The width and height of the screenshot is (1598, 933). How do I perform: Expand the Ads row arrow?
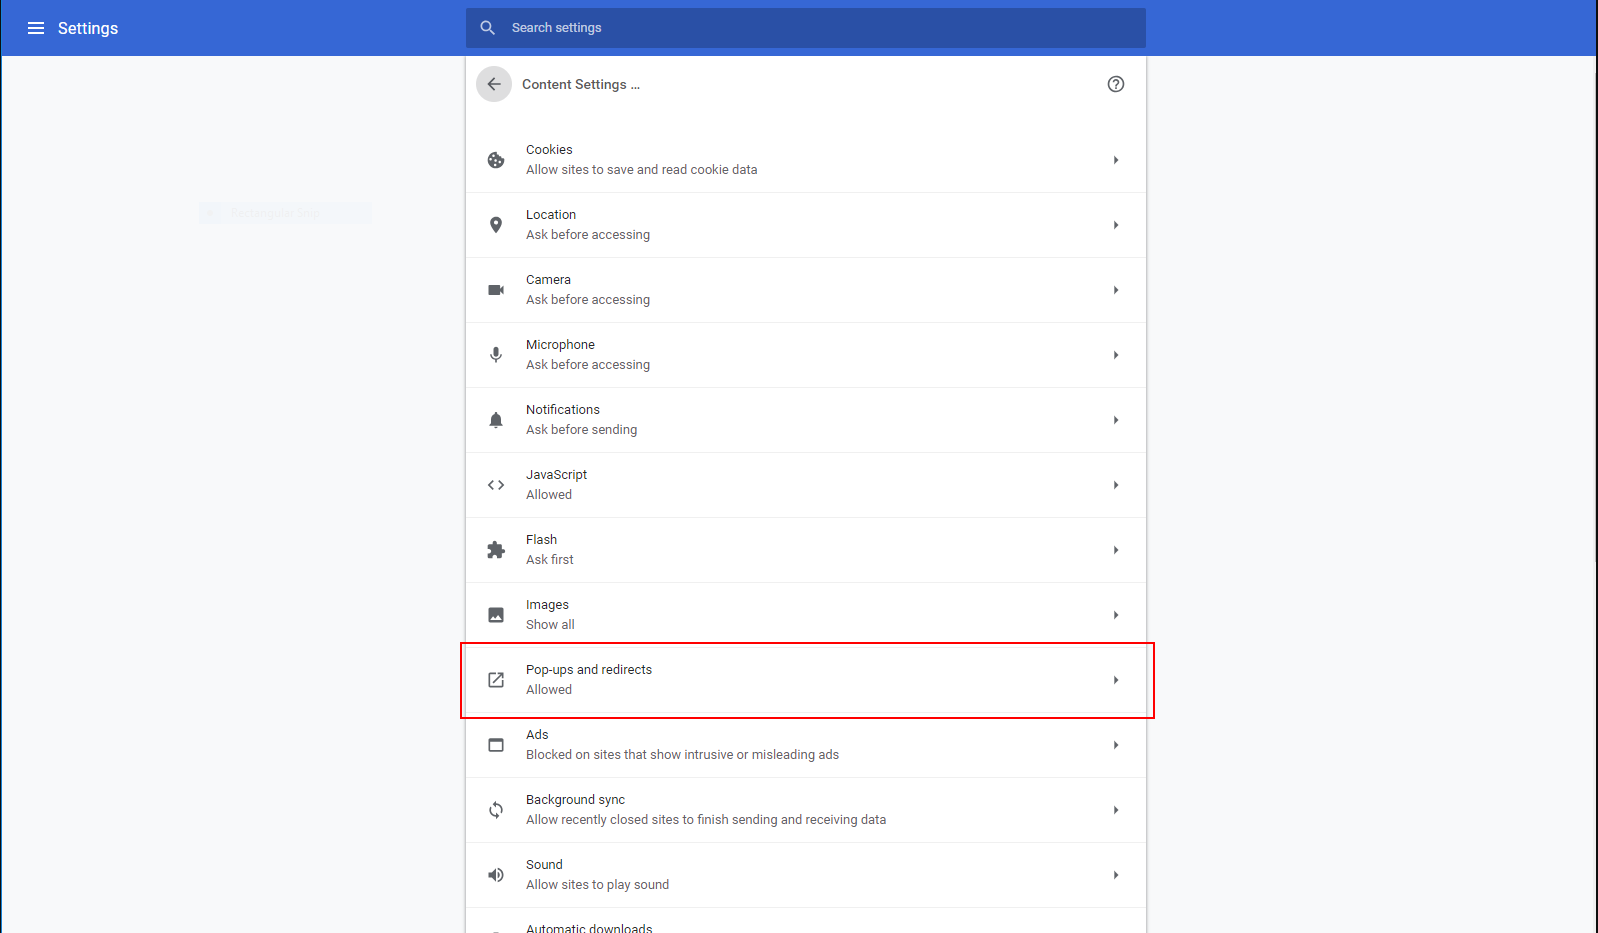tap(1116, 745)
